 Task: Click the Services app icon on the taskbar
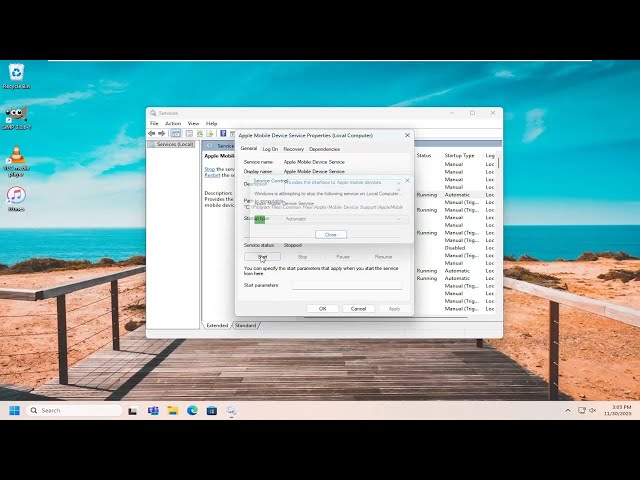(x=231, y=411)
